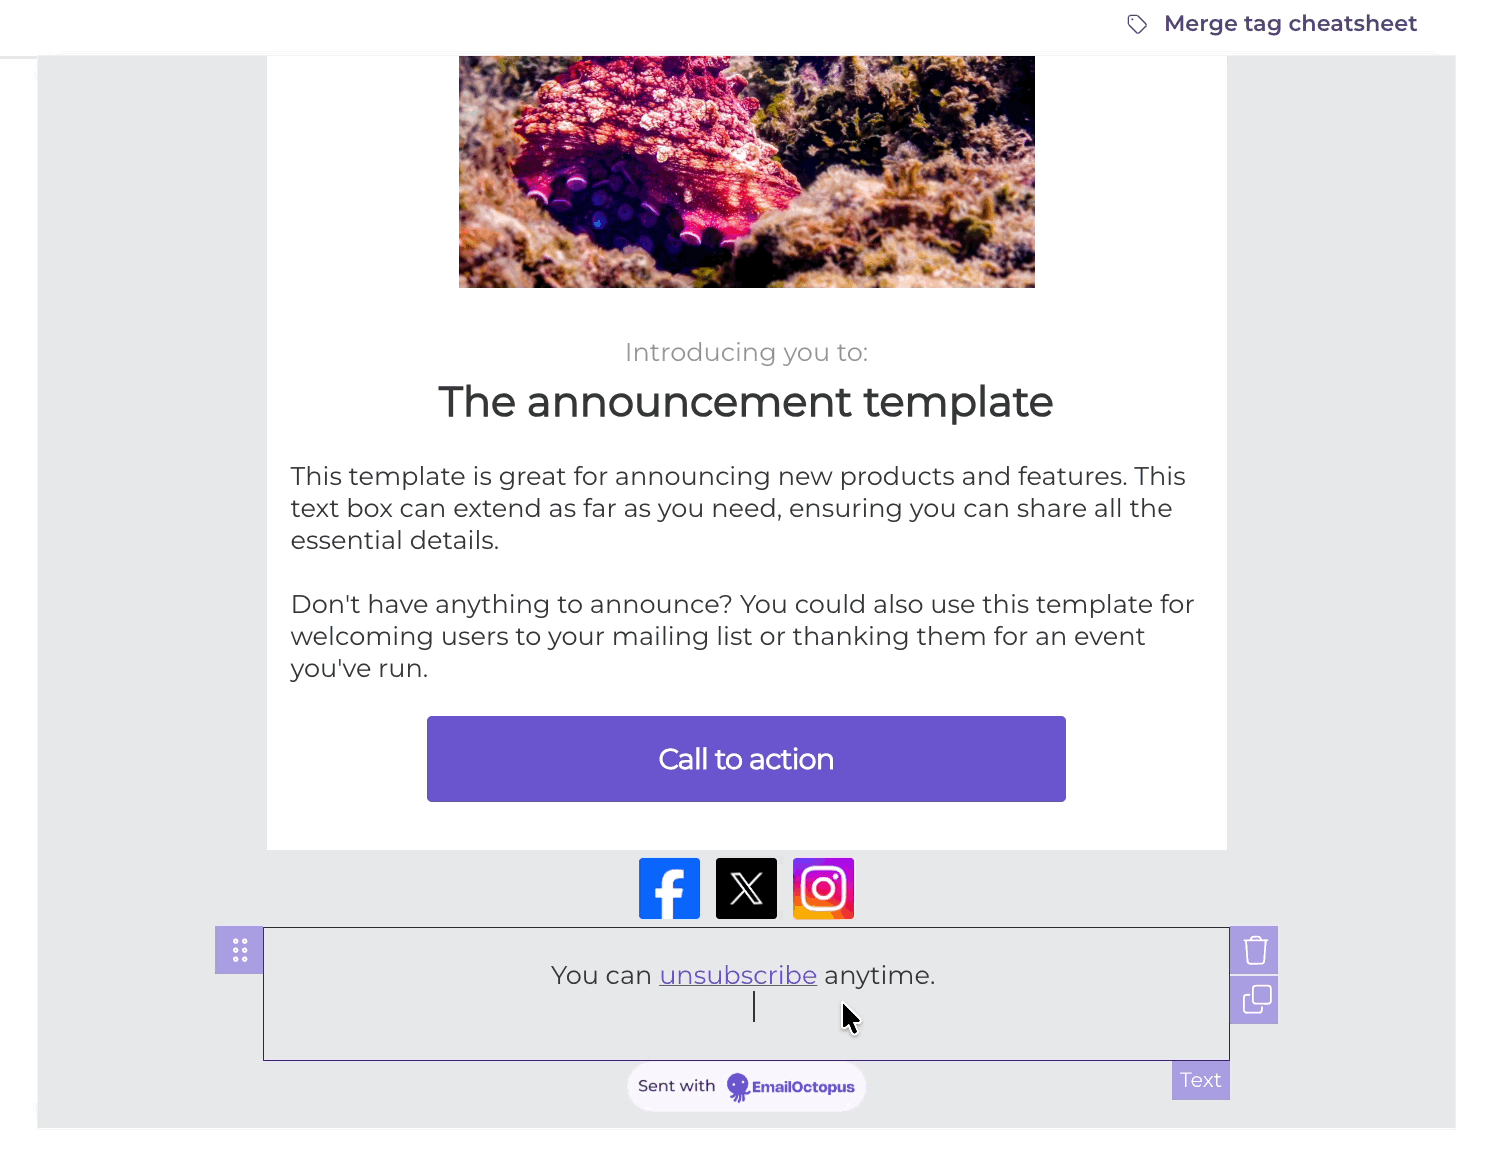The image size is (1502, 1176).
Task: Click the Facebook social icon
Action: [669, 888]
